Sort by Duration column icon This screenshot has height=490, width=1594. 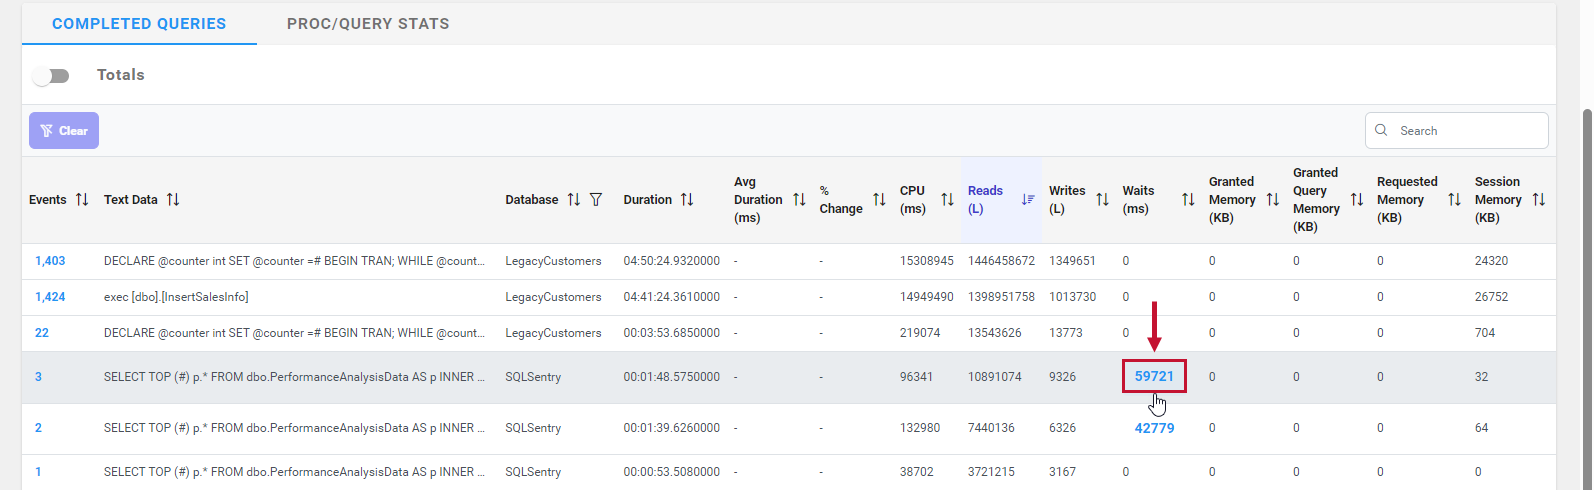(687, 200)
